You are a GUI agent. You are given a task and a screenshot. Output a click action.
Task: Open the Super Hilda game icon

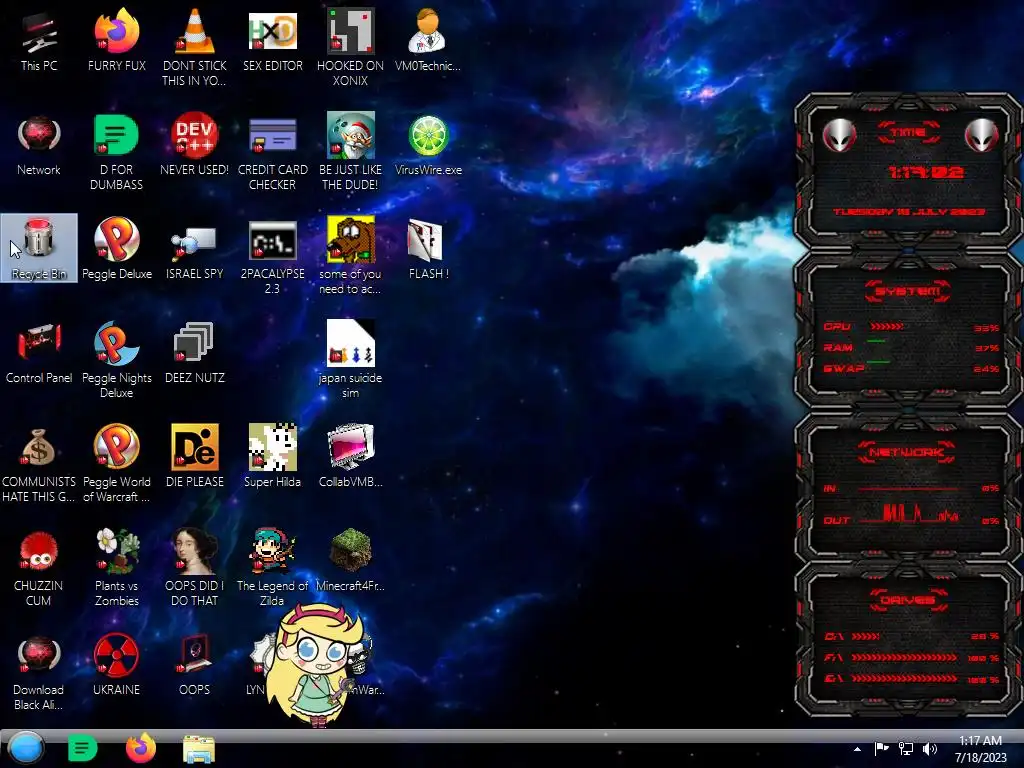[x=272, y=456]
